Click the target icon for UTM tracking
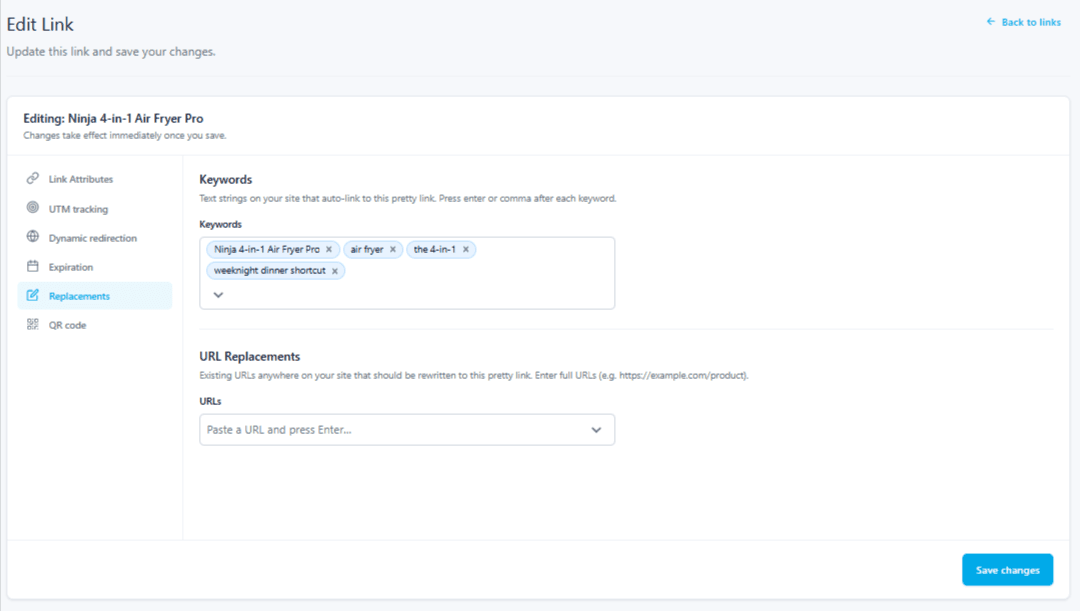Image resolution: width=1080 pixels, height=611 pixels. click(x=32, y=207)
